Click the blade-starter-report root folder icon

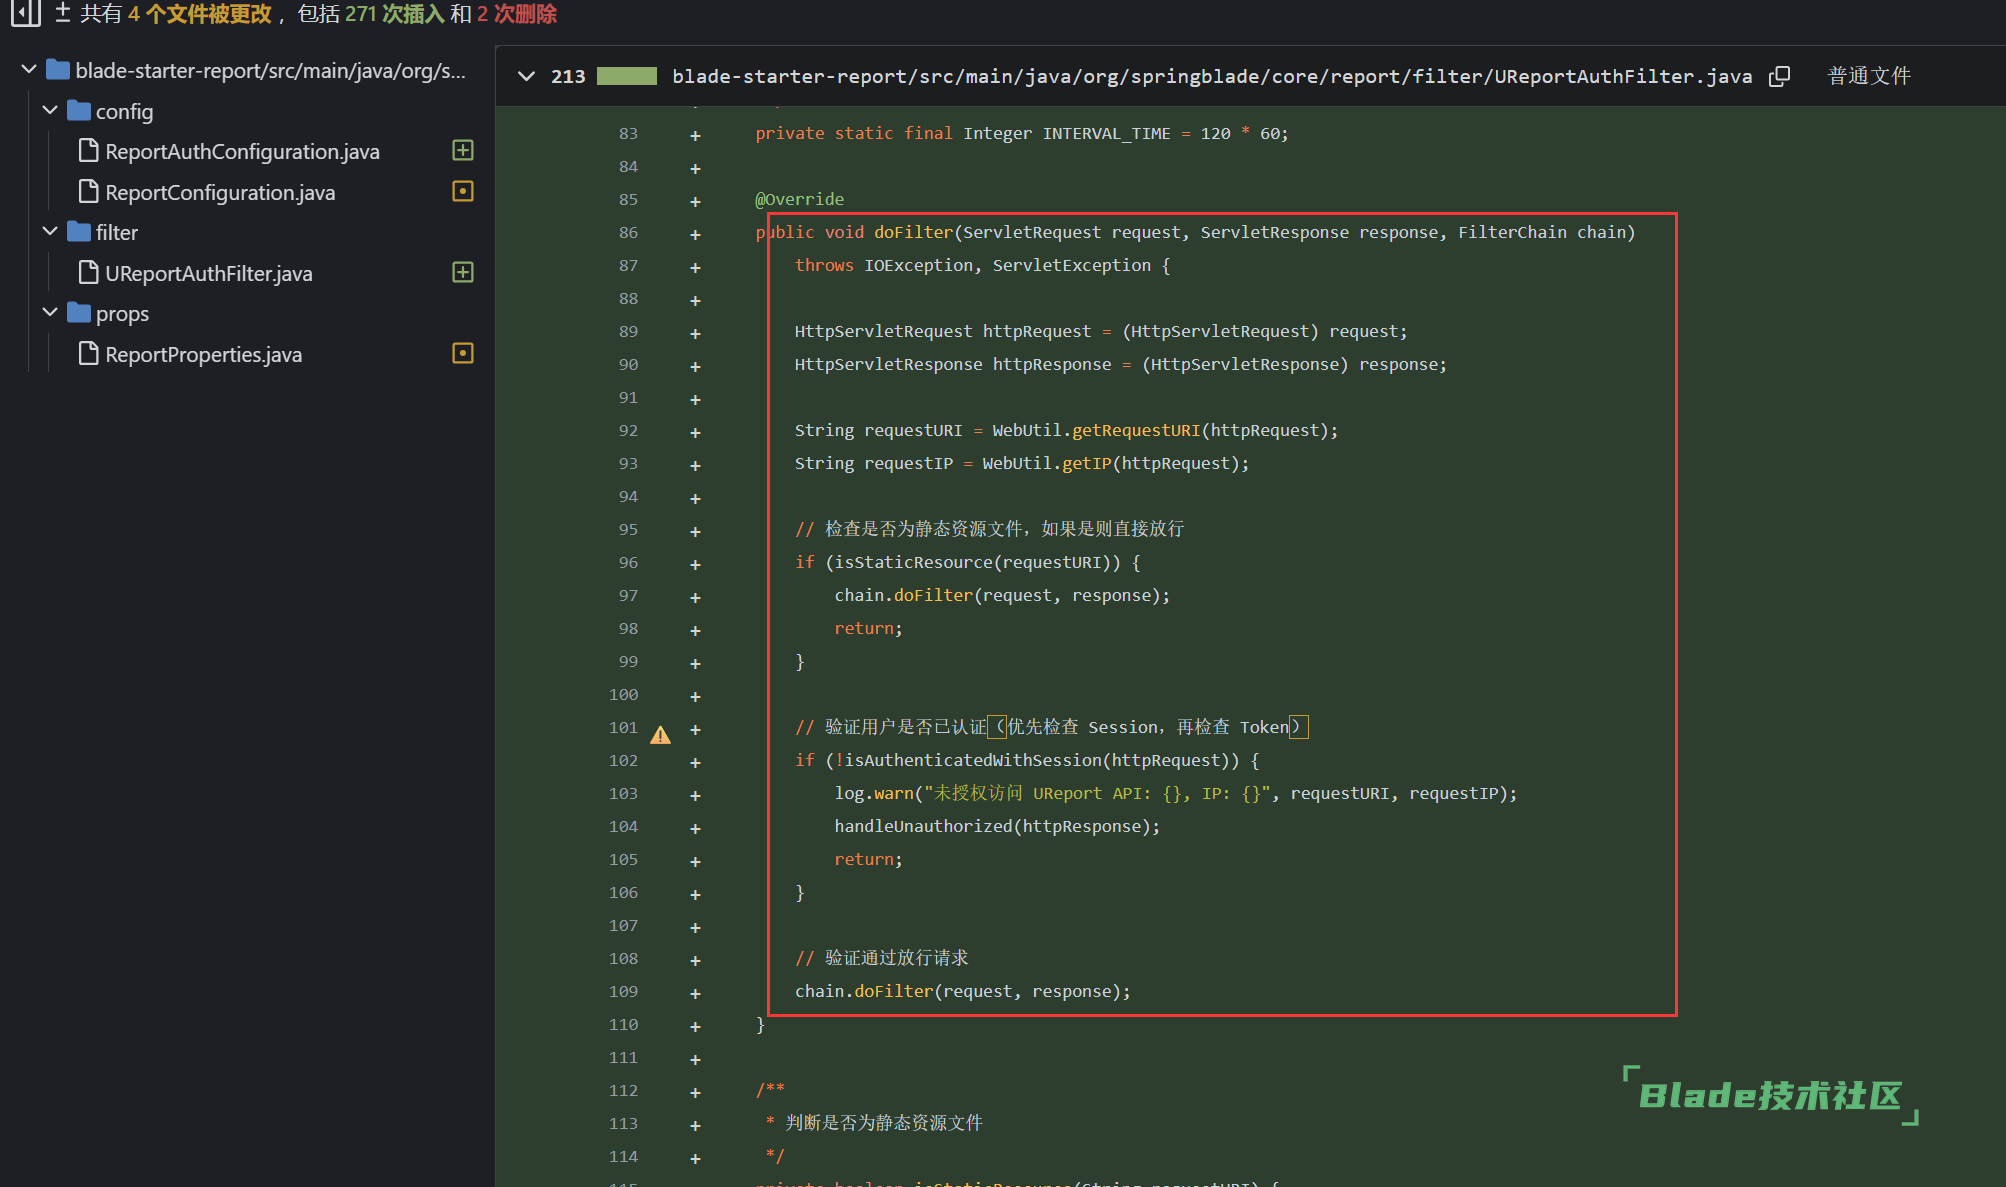pyautogui.click(x=58, y=70)
